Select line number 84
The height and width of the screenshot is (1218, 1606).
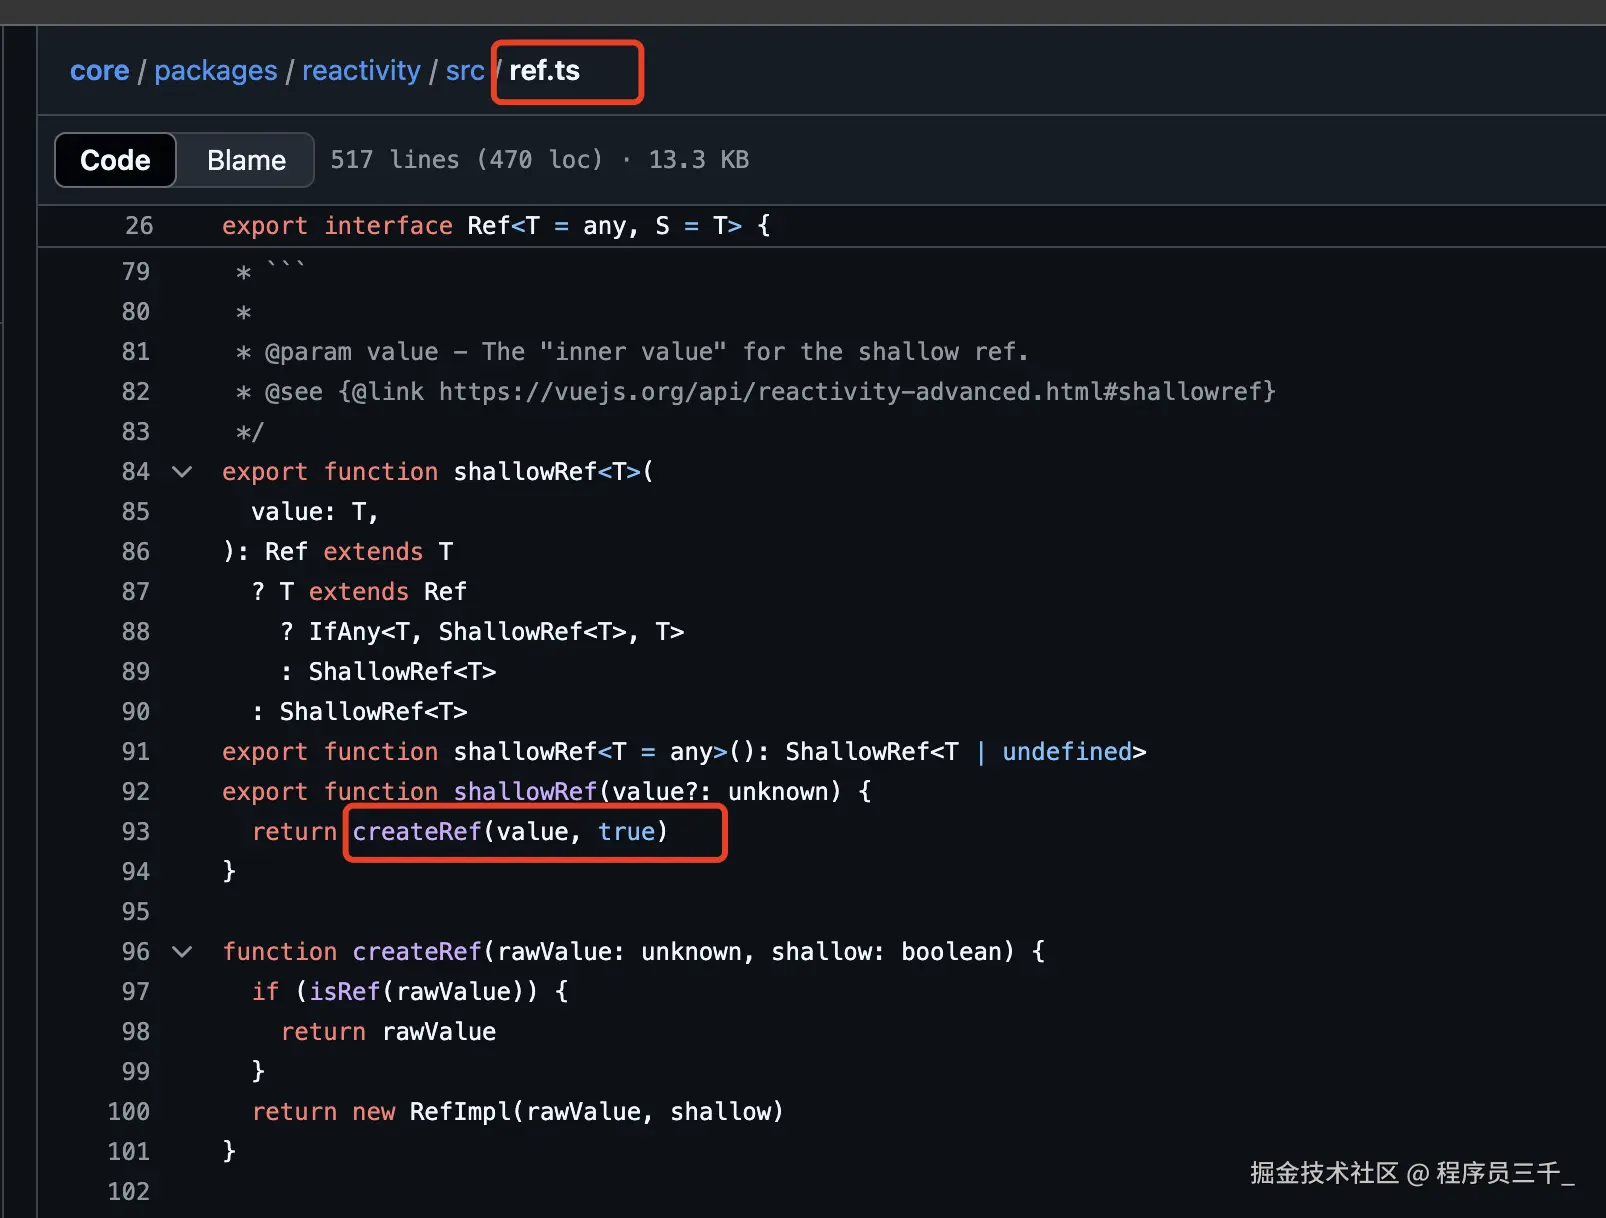[136, 472]
